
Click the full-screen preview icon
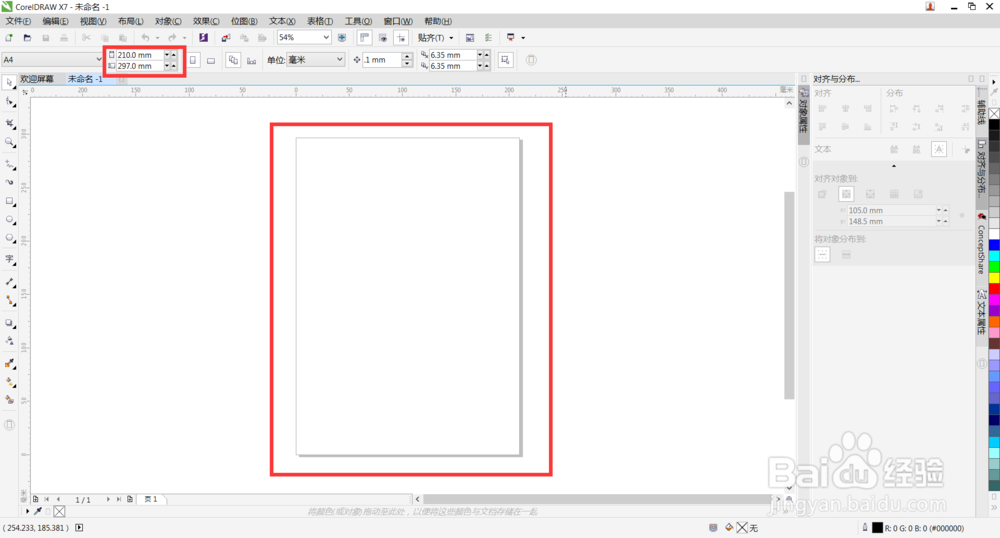point(342,38)
